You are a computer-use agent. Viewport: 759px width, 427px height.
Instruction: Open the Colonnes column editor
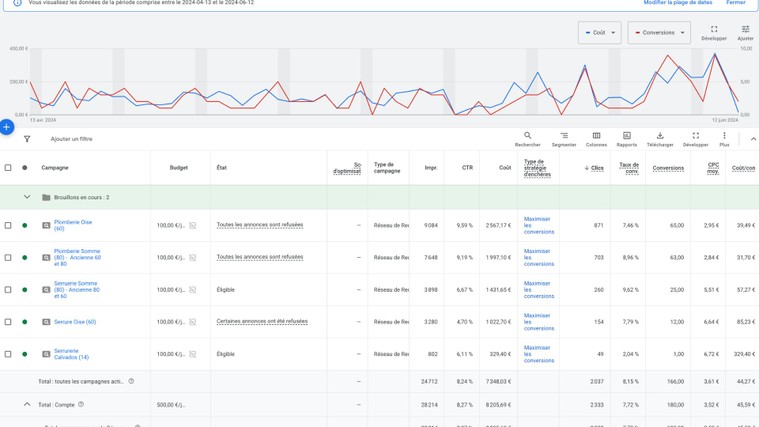(x=596, y=136)
